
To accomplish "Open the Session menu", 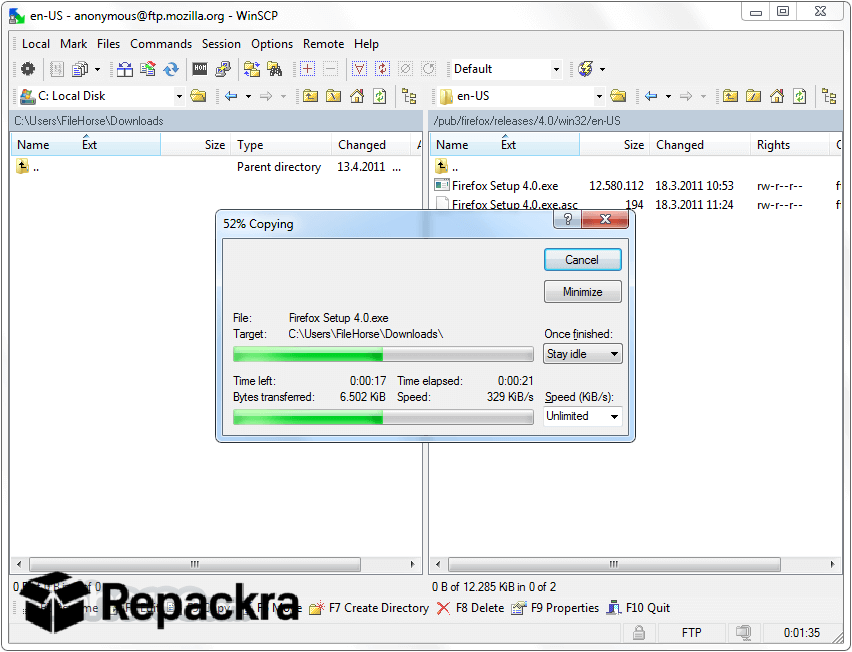I will [x=221, y=44].
